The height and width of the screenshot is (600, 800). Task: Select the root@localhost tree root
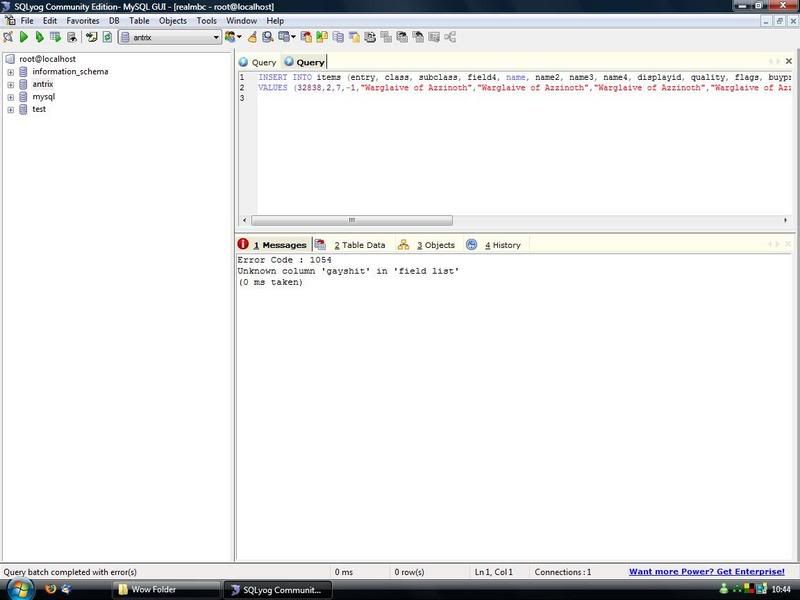click(47, 59)
